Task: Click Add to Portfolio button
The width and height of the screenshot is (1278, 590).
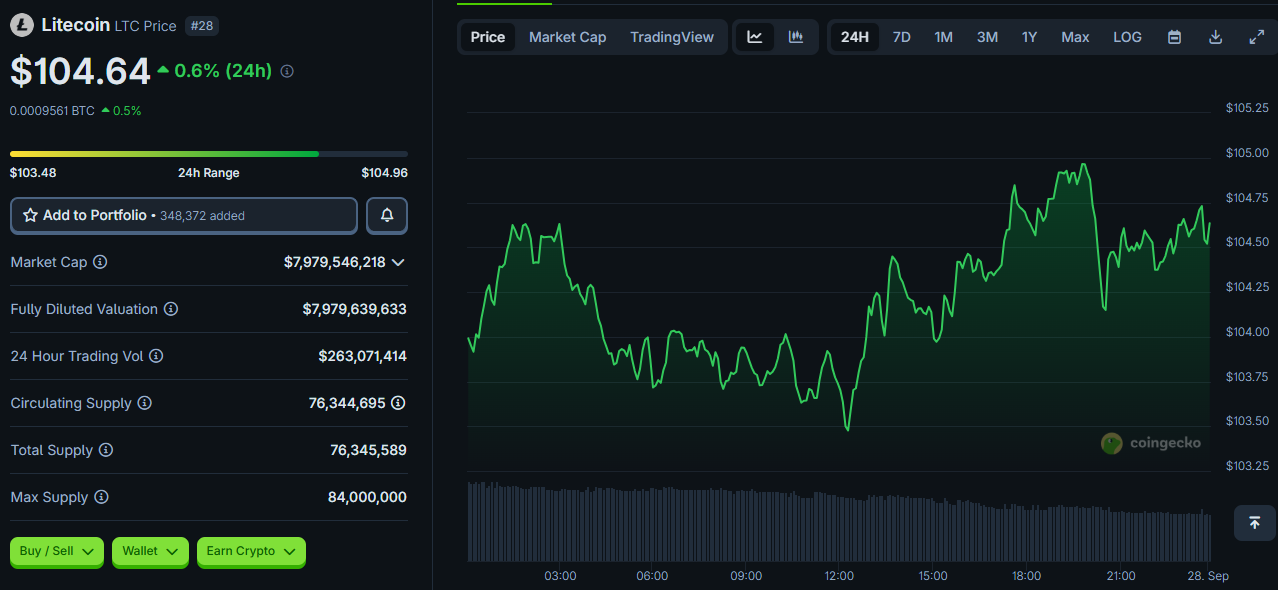Action: (x=183, y=215)
